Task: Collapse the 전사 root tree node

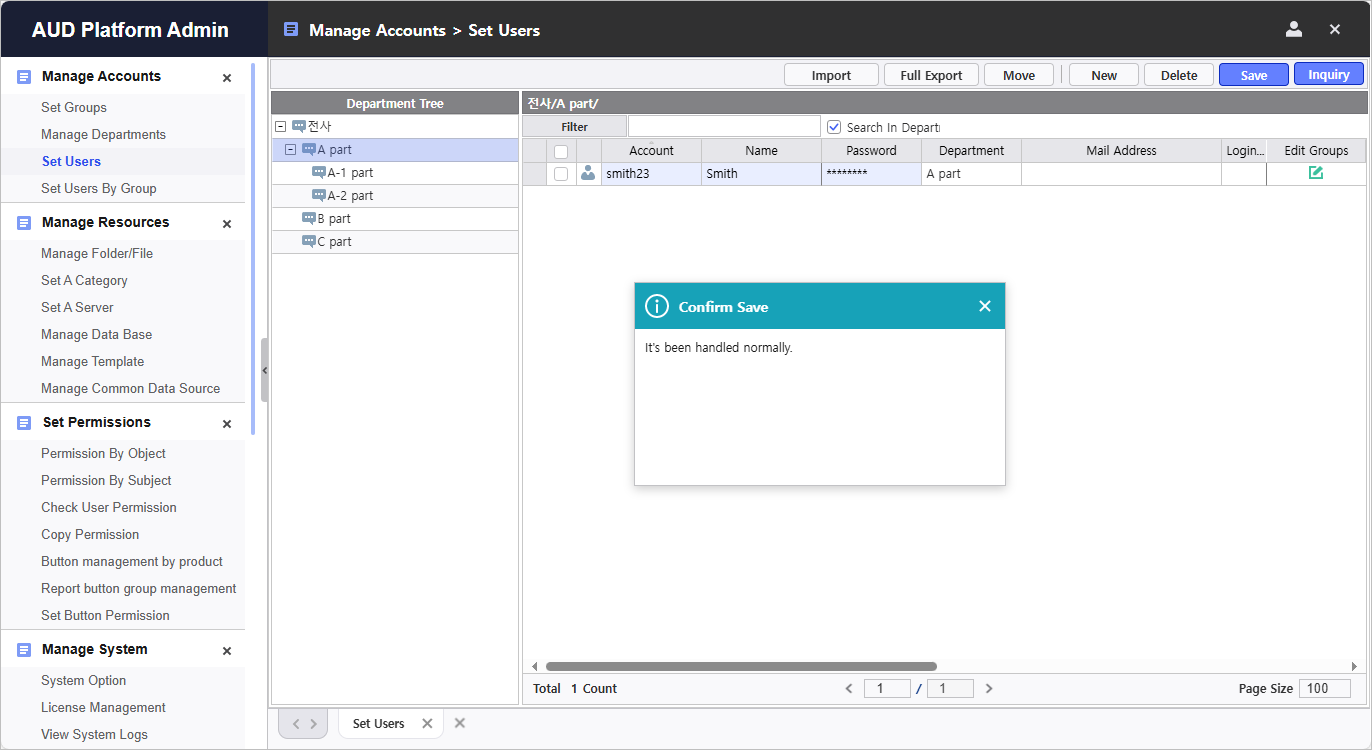Action: pyautogui.click(x=281, y=127)
